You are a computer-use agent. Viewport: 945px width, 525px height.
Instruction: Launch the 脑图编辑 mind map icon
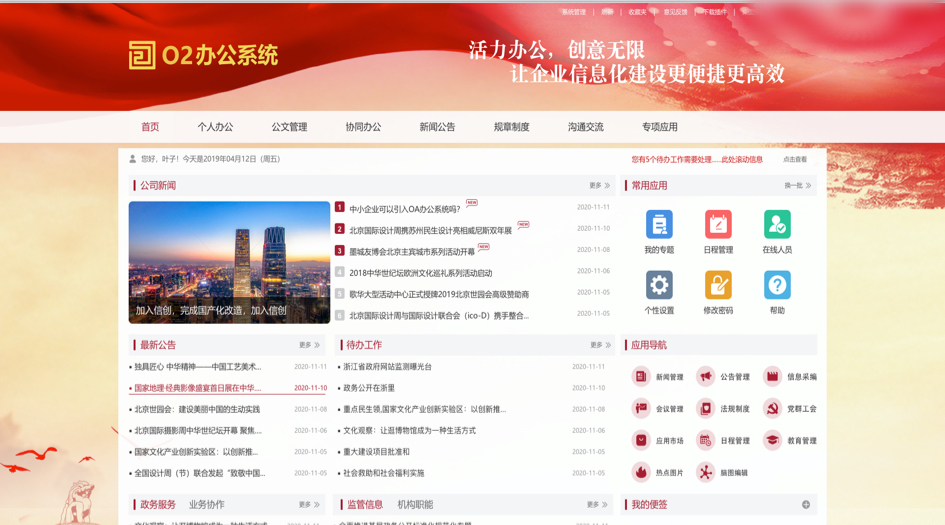706,472
